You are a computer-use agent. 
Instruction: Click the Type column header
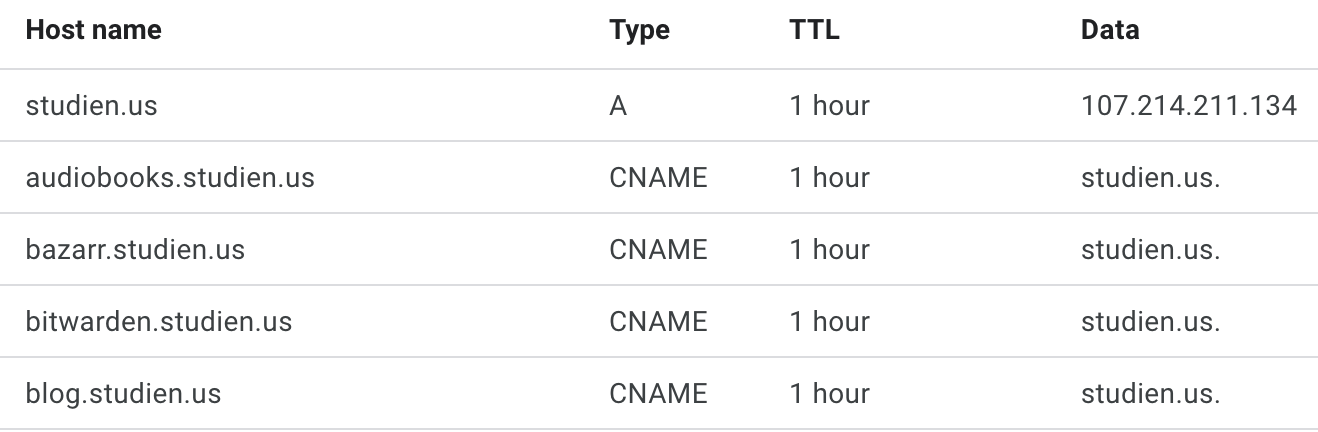tap(639, 31)
